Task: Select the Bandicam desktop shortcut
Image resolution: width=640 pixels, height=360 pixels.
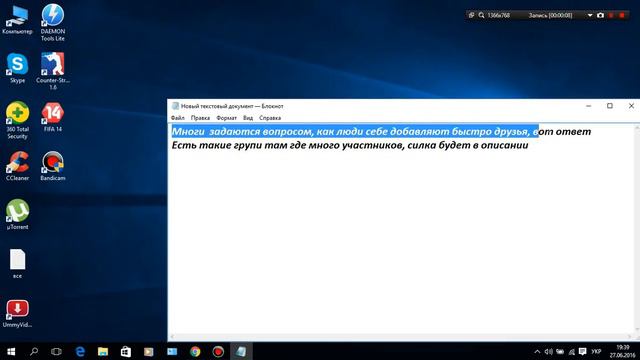Action: click(x=53, y=166)
